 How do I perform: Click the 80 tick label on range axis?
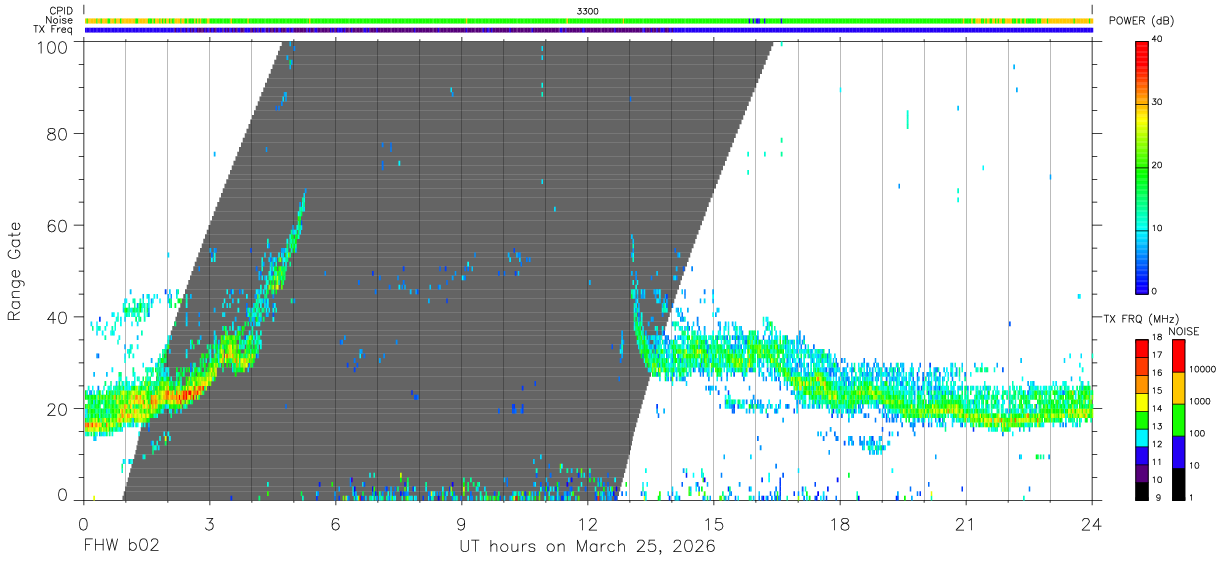pyautogui.click(x=59, y=134)
